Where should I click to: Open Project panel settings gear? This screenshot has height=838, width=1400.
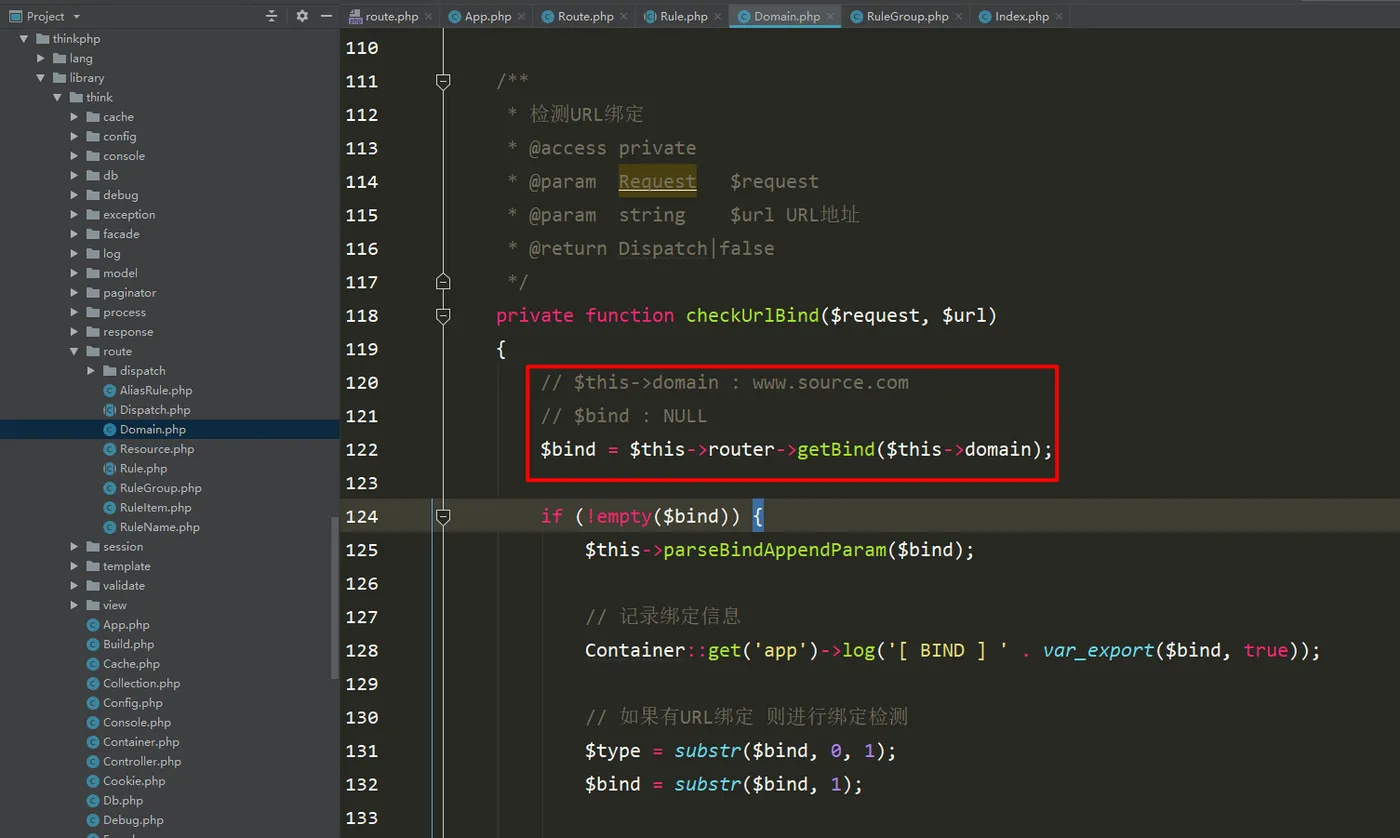303,16
